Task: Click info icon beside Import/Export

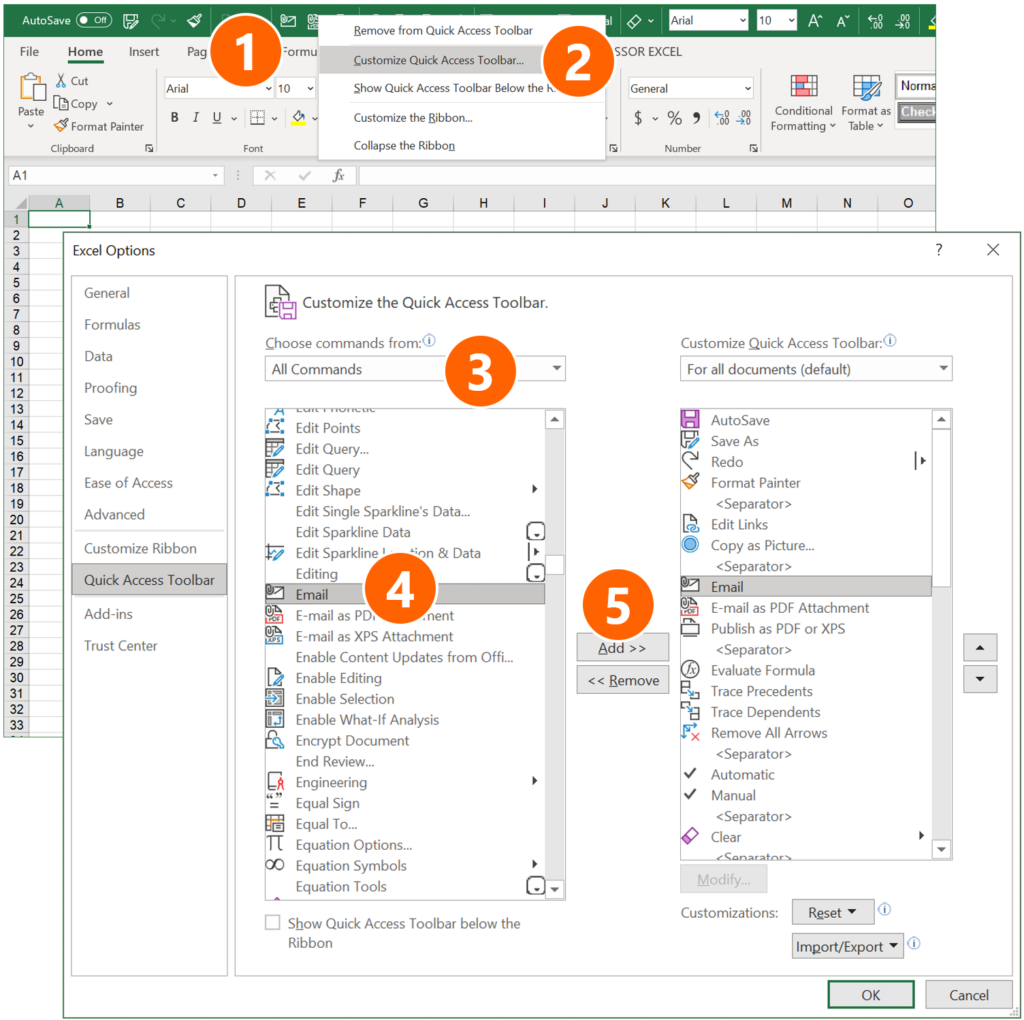Action: (x=914, y=943)
